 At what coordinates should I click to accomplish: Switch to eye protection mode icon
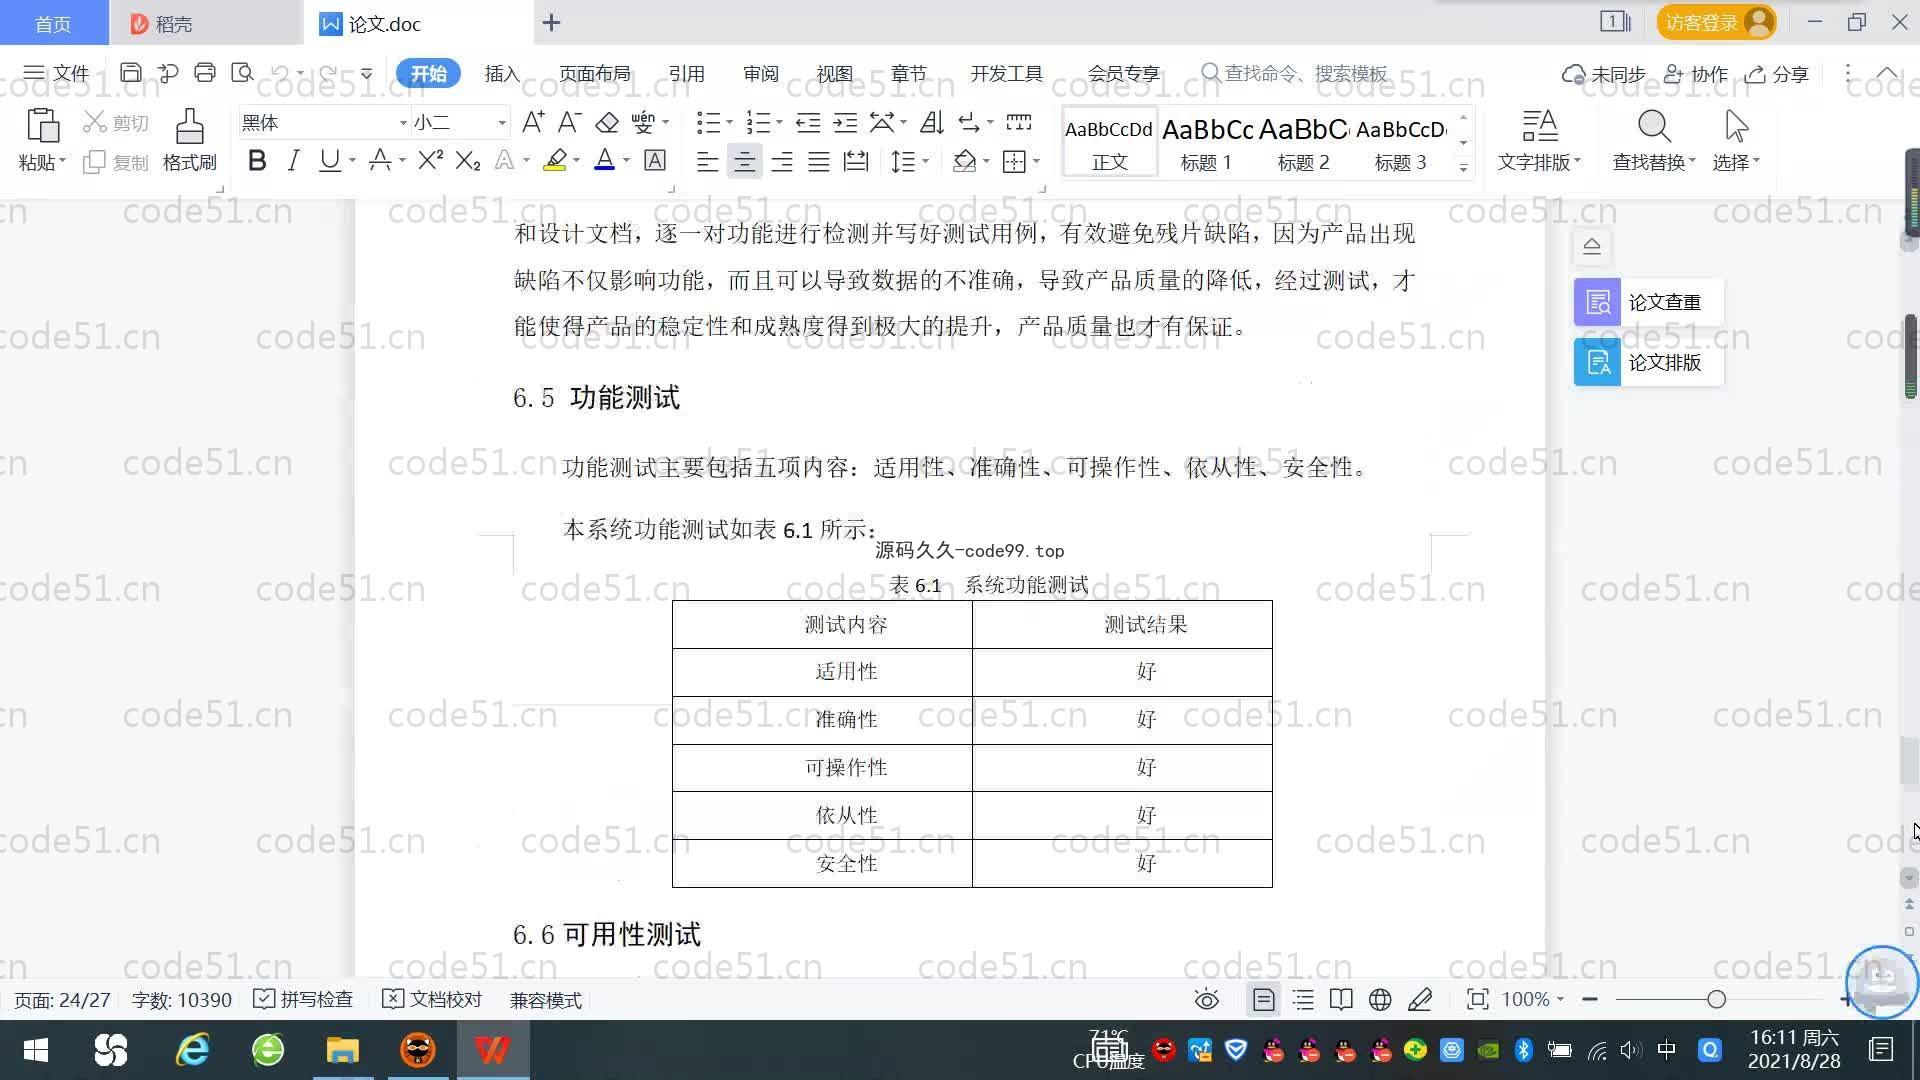coord(1207,1000)
